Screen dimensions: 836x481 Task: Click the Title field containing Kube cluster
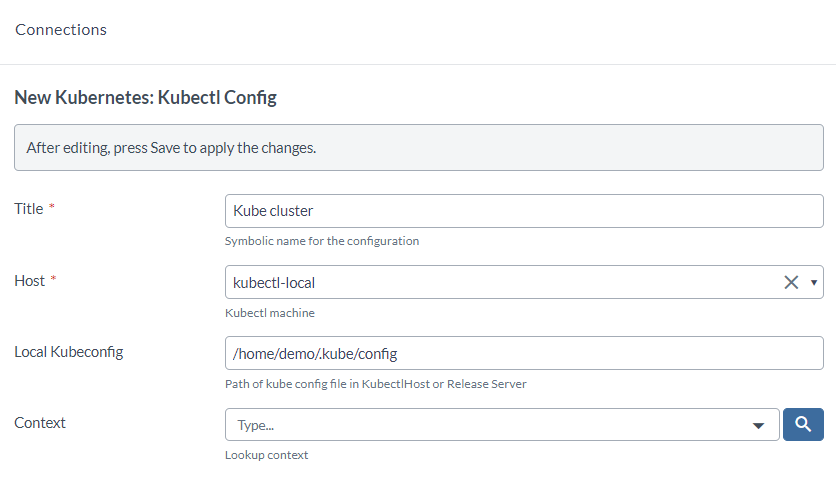[523, 211]
